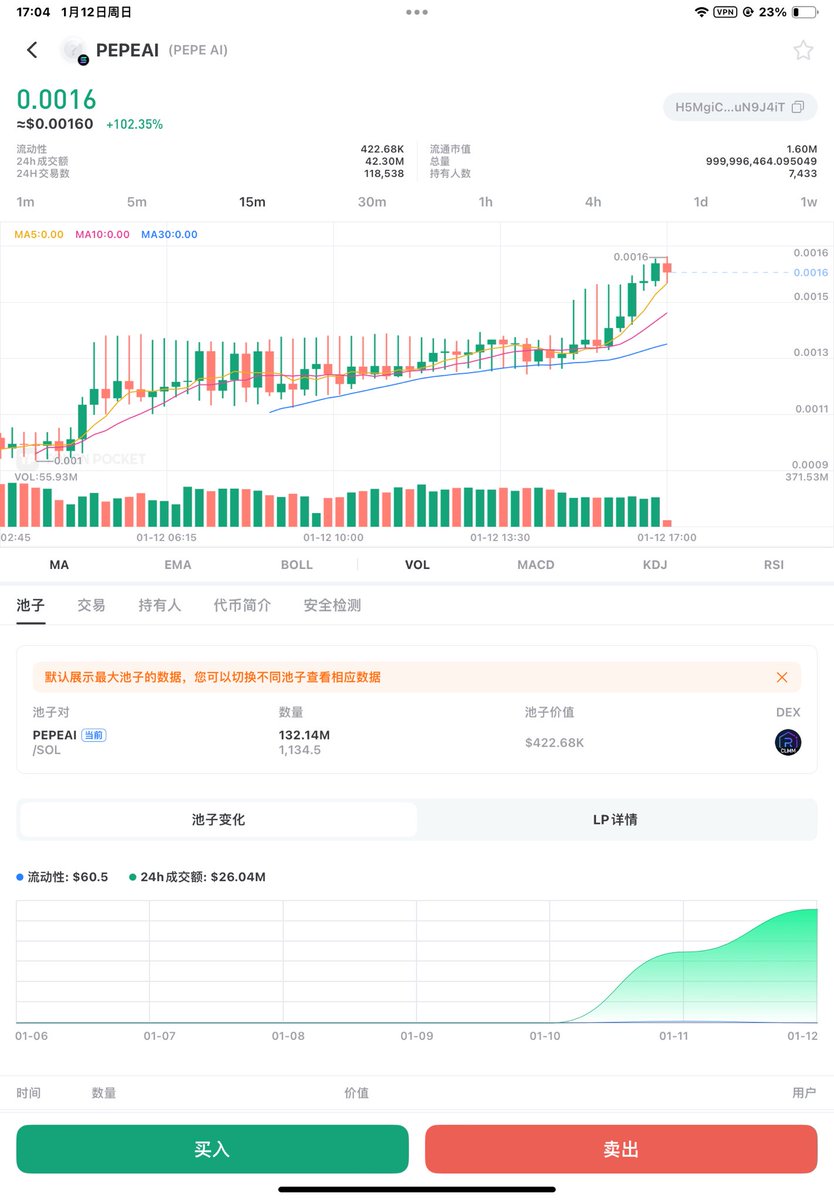Screen dimensions: 834x1200
Task: Click the market cap value 1.60M
Action: tap(802, 149)
